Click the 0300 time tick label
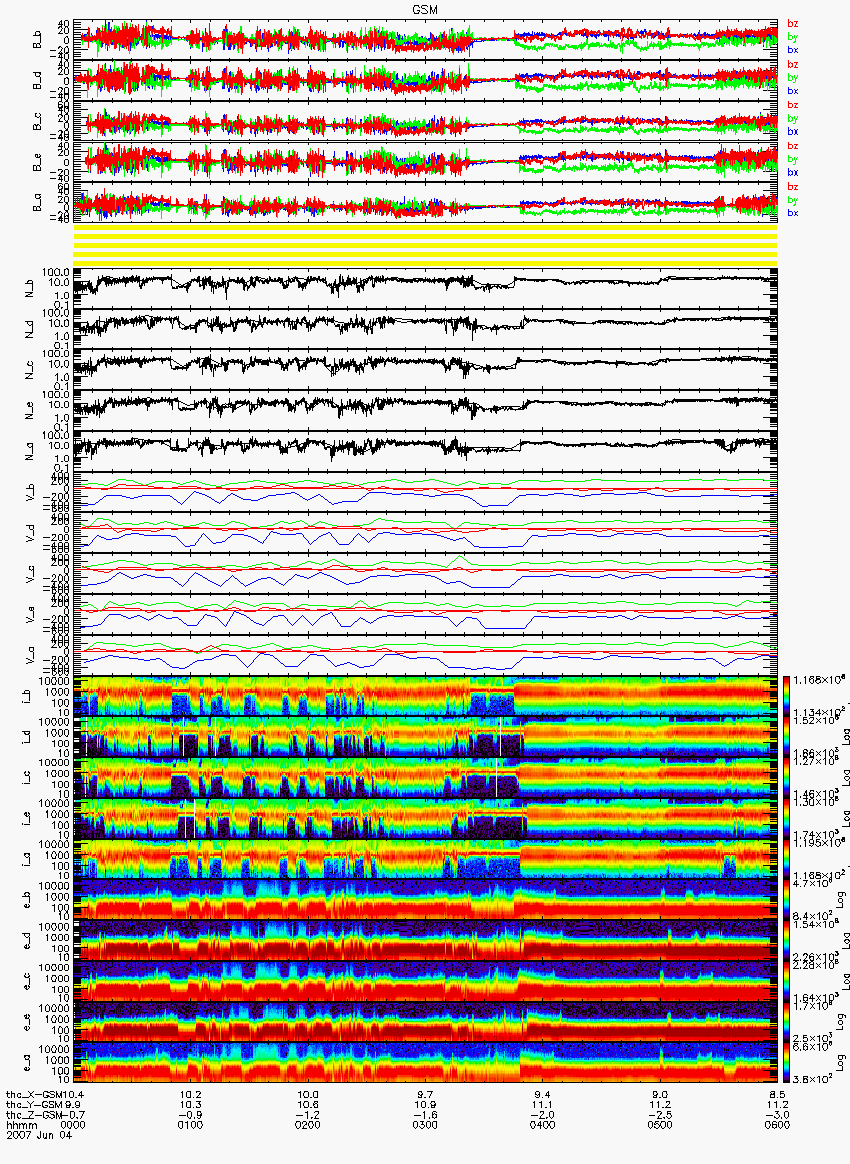The width and height of the screenshot is (850, 1164). pyautogui.click(x=425, y=1125)
